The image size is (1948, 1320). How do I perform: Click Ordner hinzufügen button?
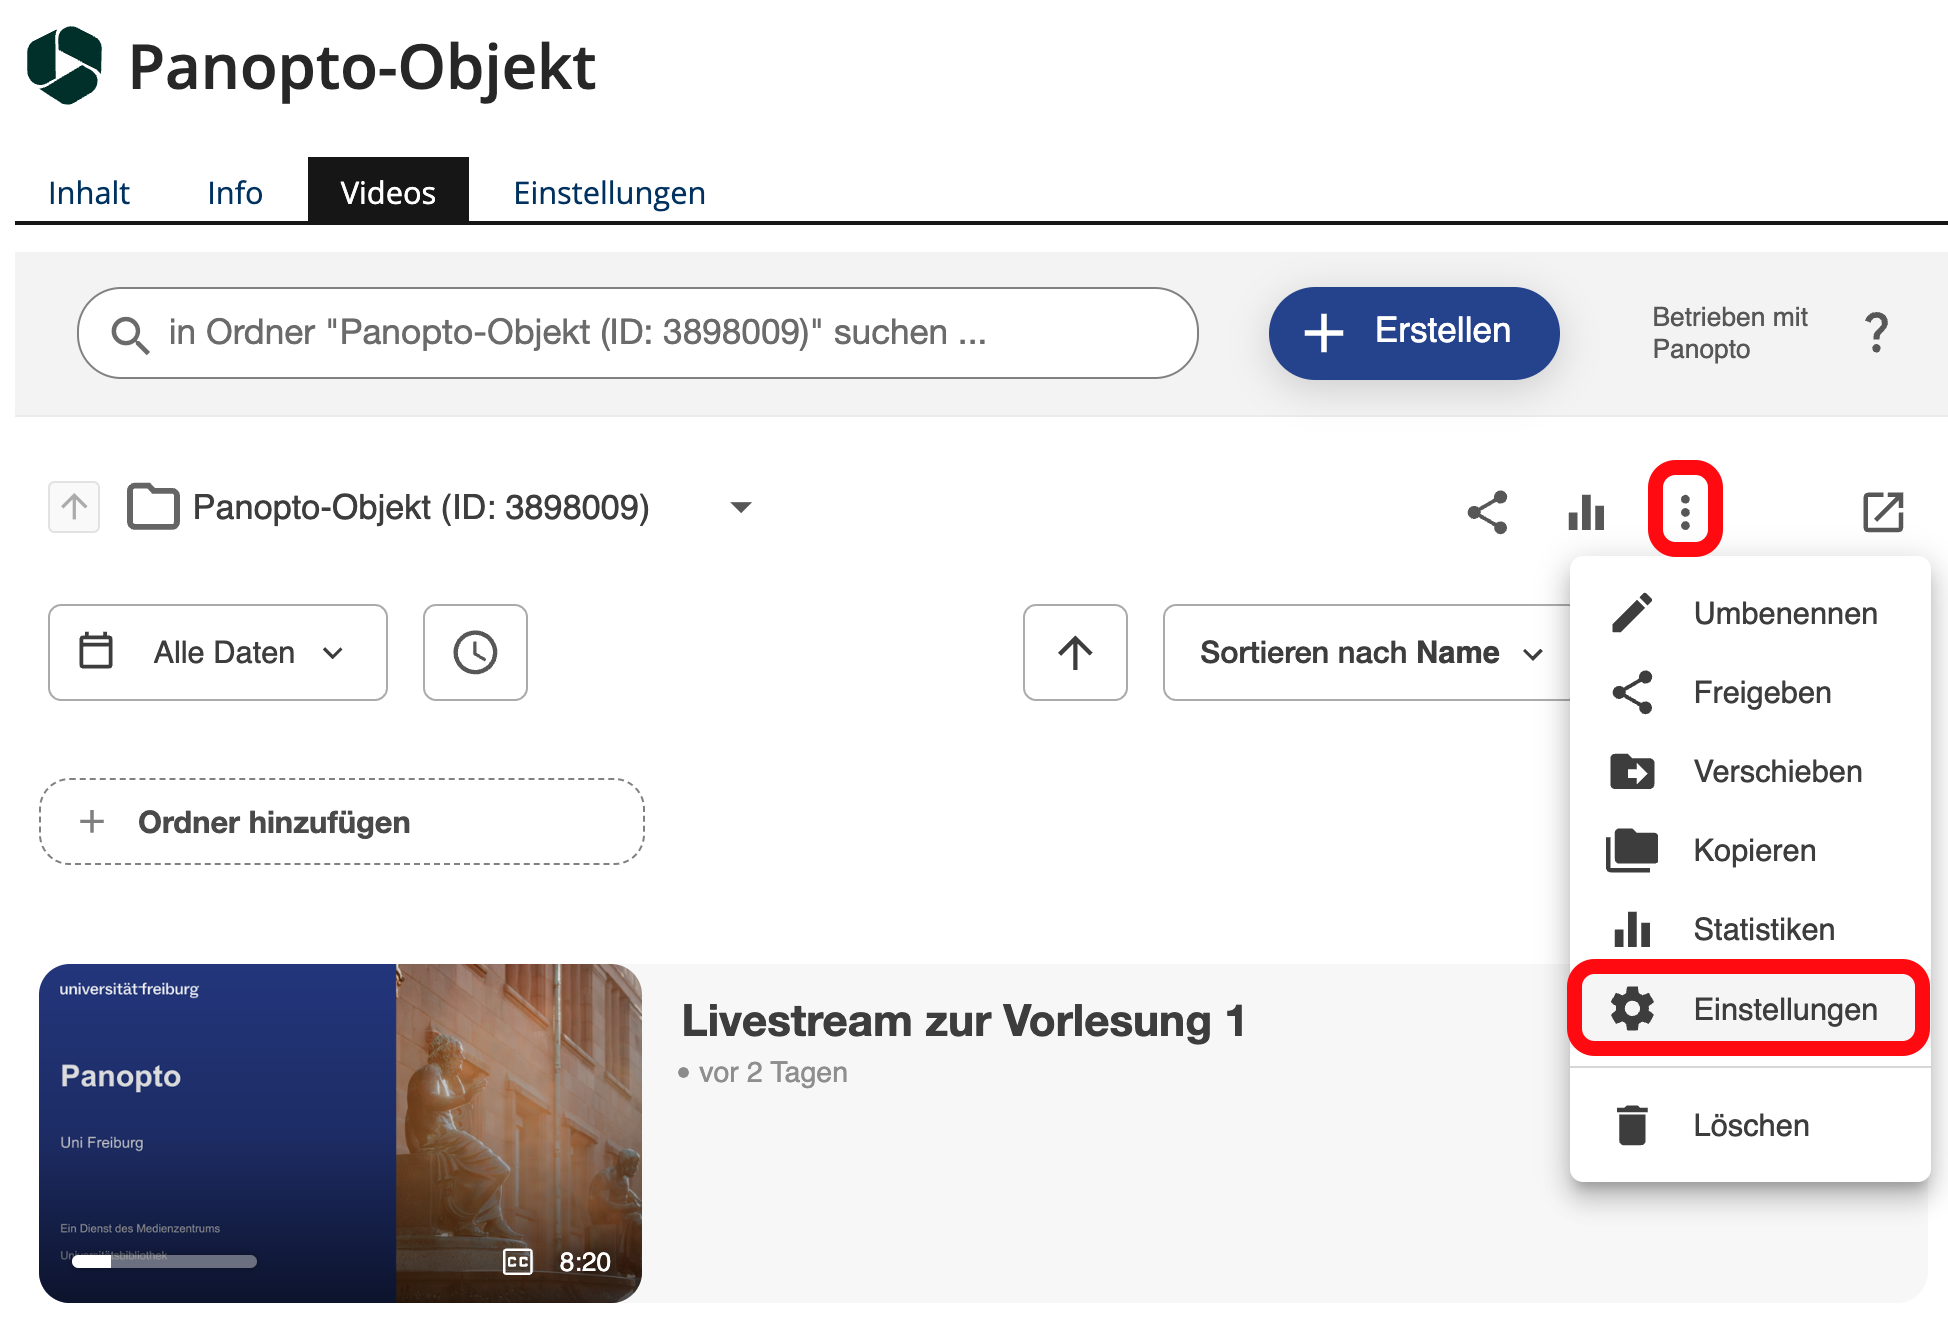(342, 822)
